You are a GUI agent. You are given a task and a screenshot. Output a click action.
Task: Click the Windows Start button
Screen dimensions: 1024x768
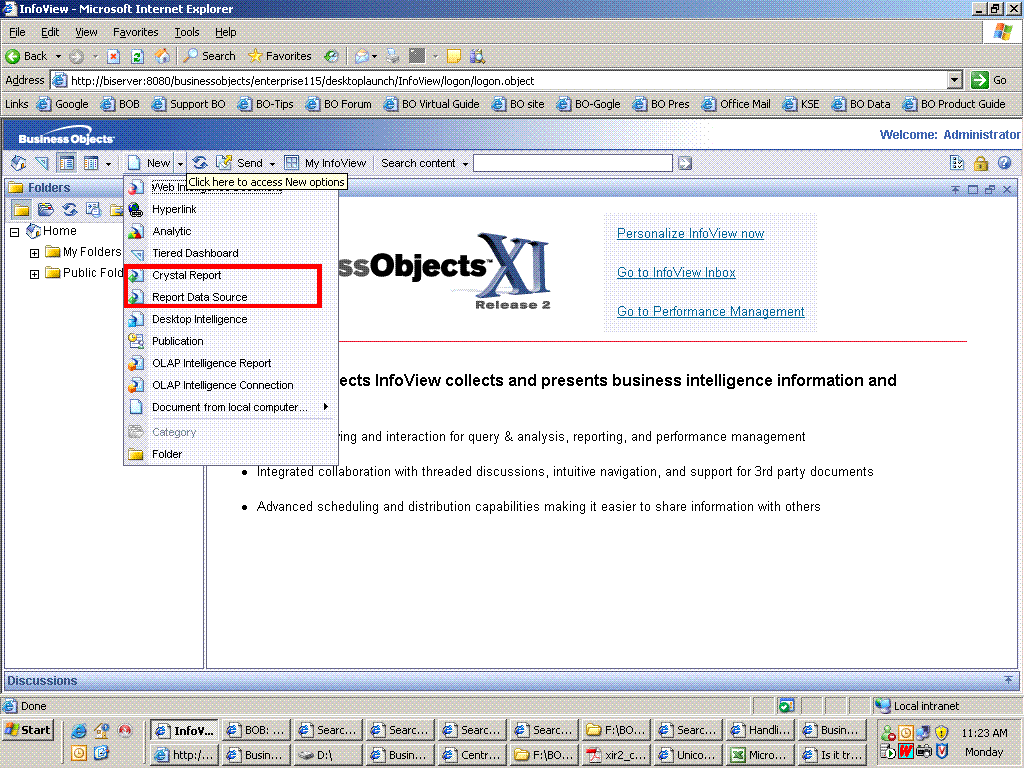coord(28,730)
